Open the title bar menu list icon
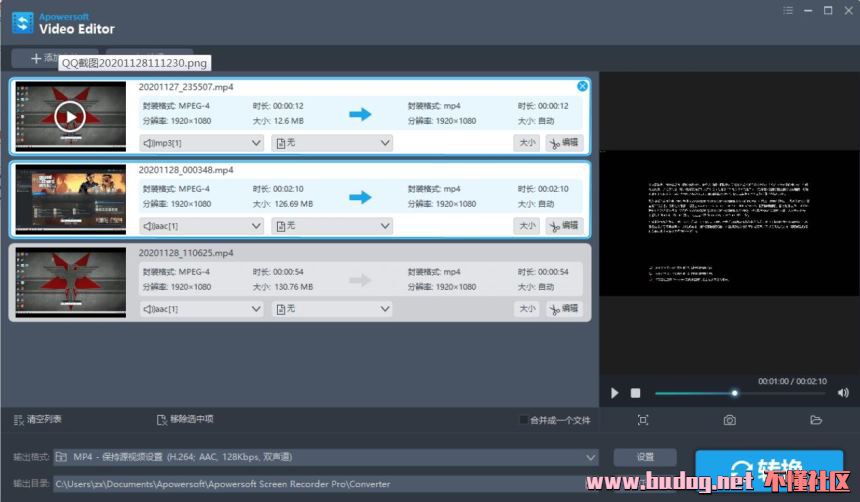This screenshot has width=860, height=502. coord(789,10)
